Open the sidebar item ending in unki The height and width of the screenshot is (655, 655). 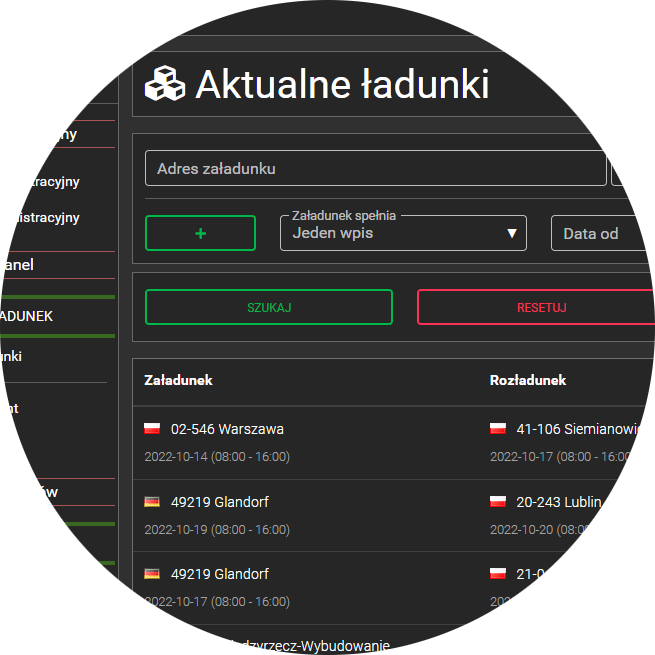pos(11,356)
